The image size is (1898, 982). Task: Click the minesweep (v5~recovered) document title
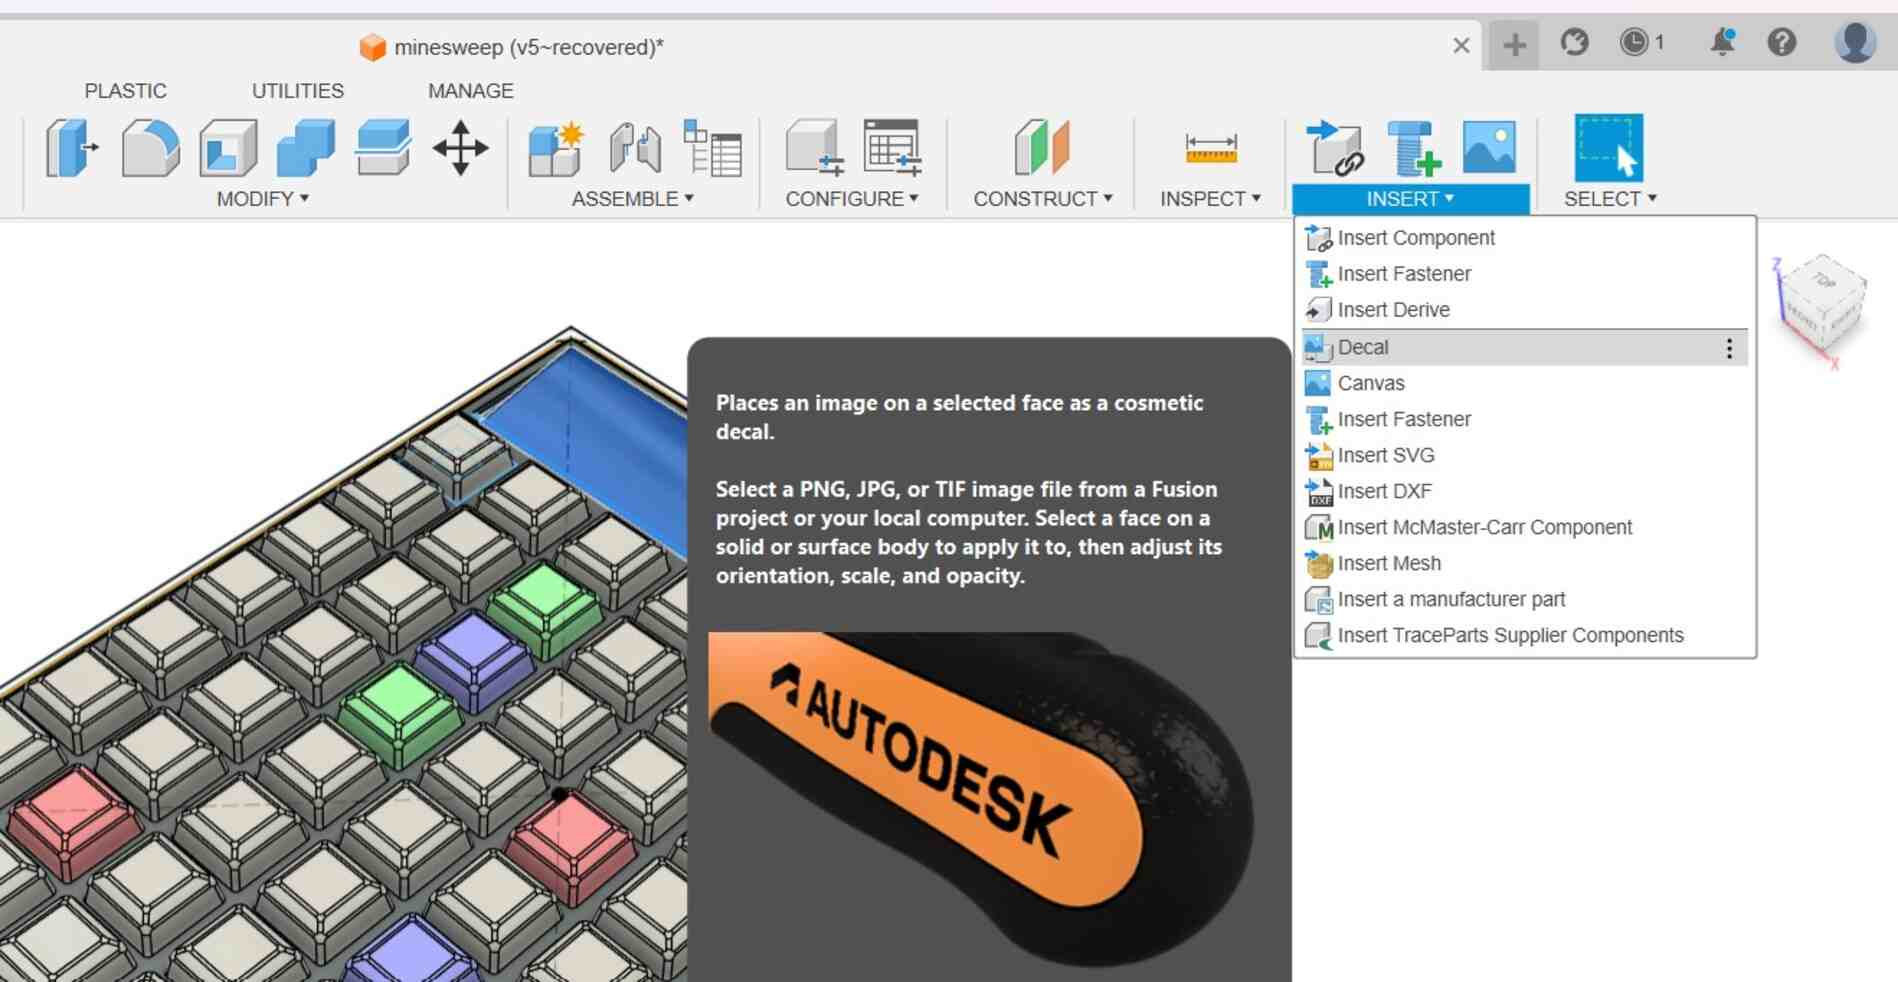pyautogui.click(x=528, y=47)
